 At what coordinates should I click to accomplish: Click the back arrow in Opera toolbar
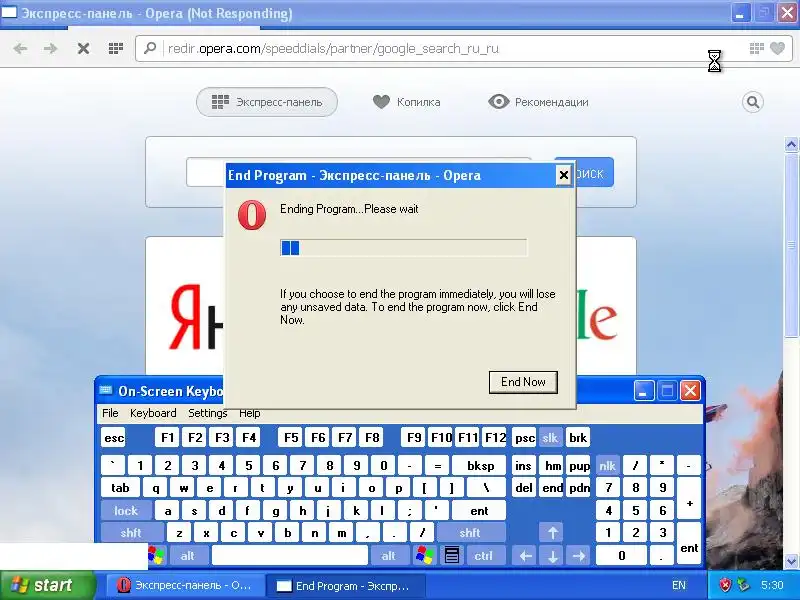tap(20, 48)
